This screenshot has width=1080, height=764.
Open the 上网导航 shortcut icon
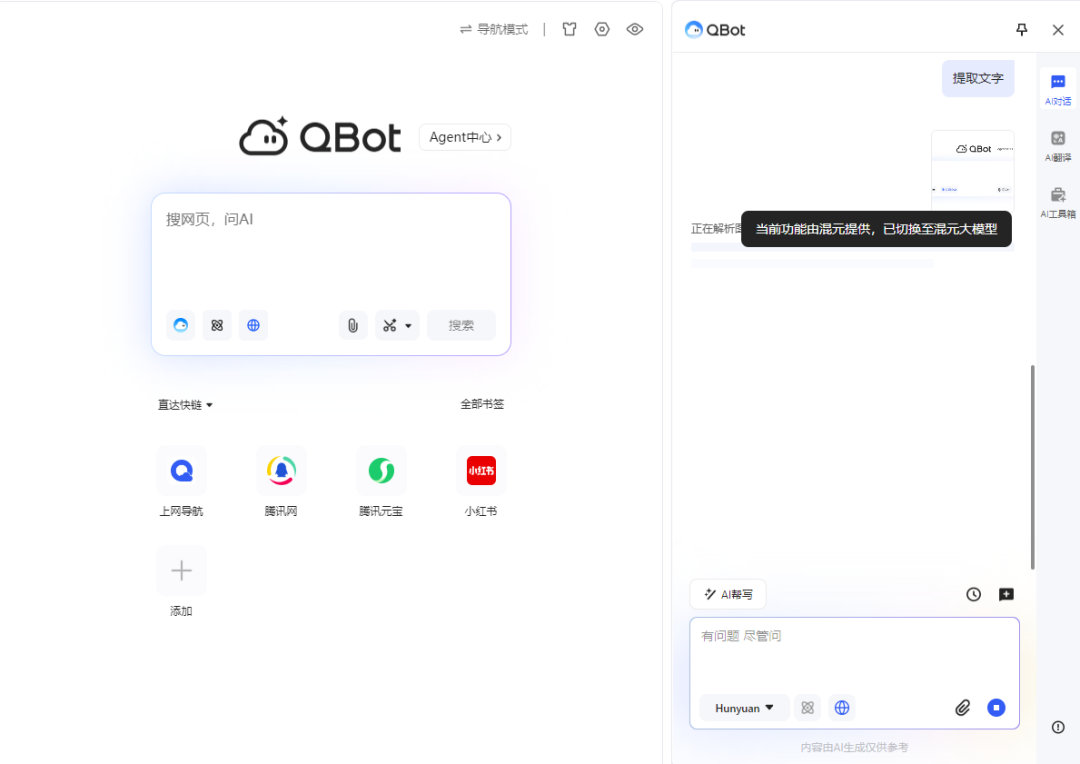[181, 471]
